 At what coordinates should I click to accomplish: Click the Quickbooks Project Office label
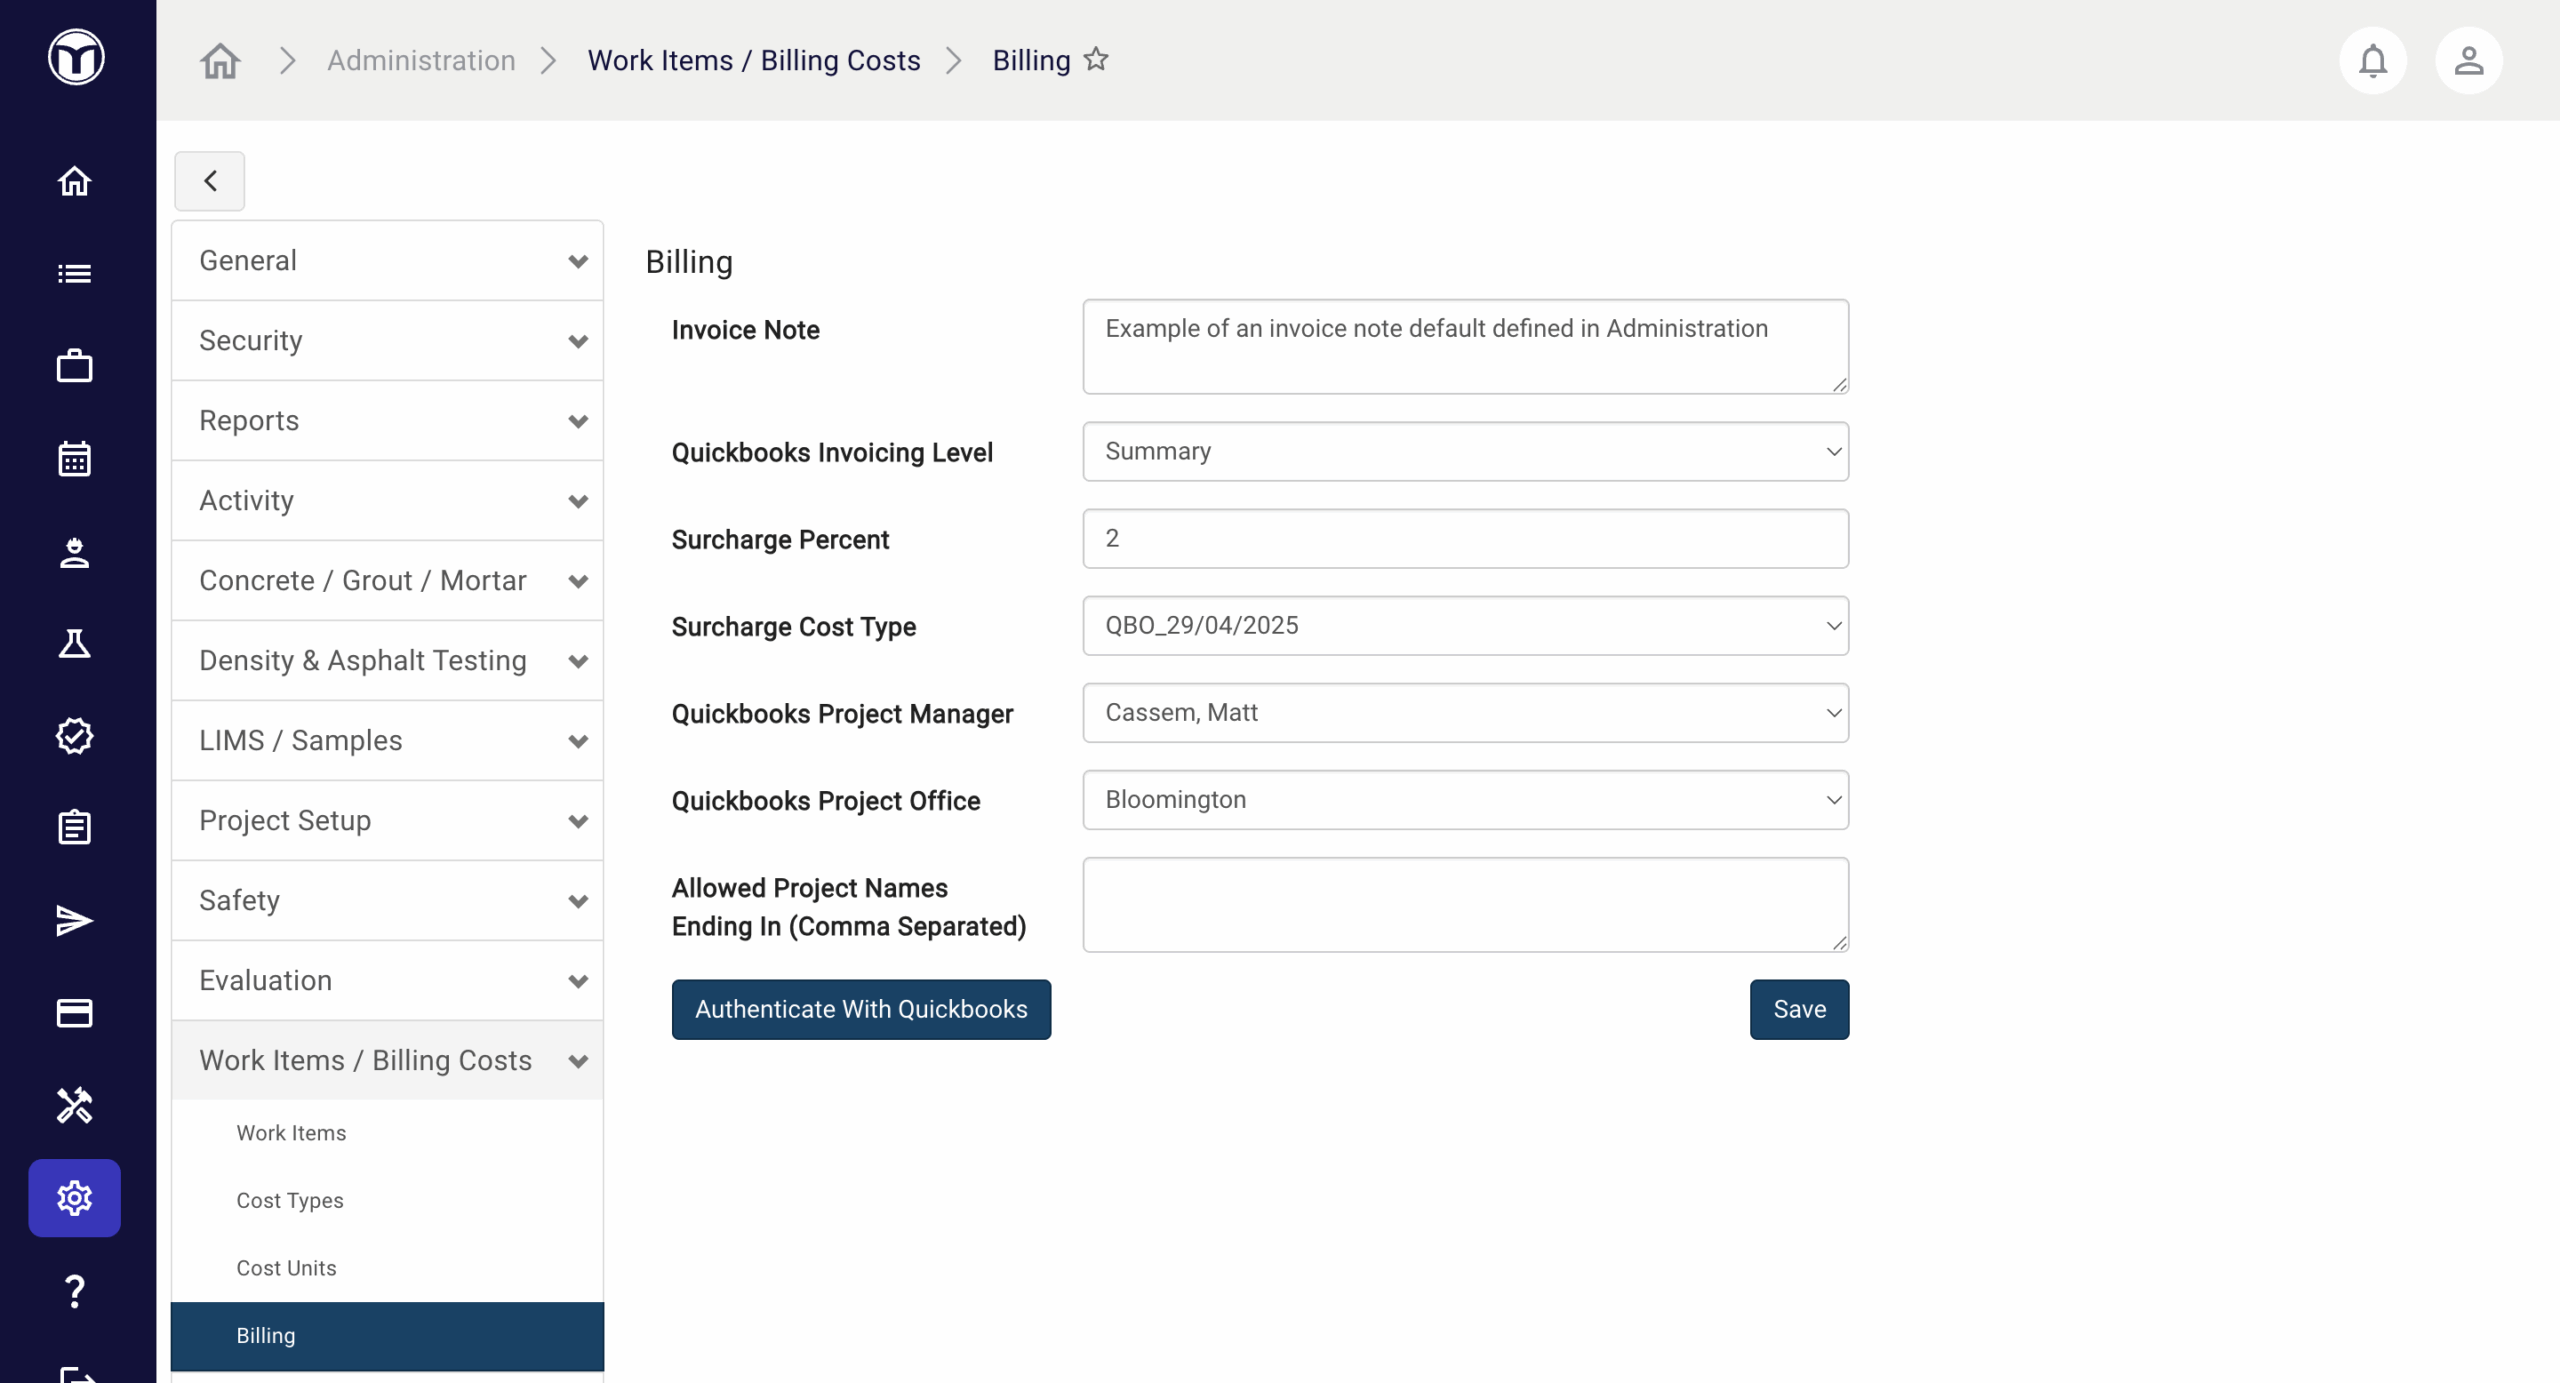coord(826,801)
